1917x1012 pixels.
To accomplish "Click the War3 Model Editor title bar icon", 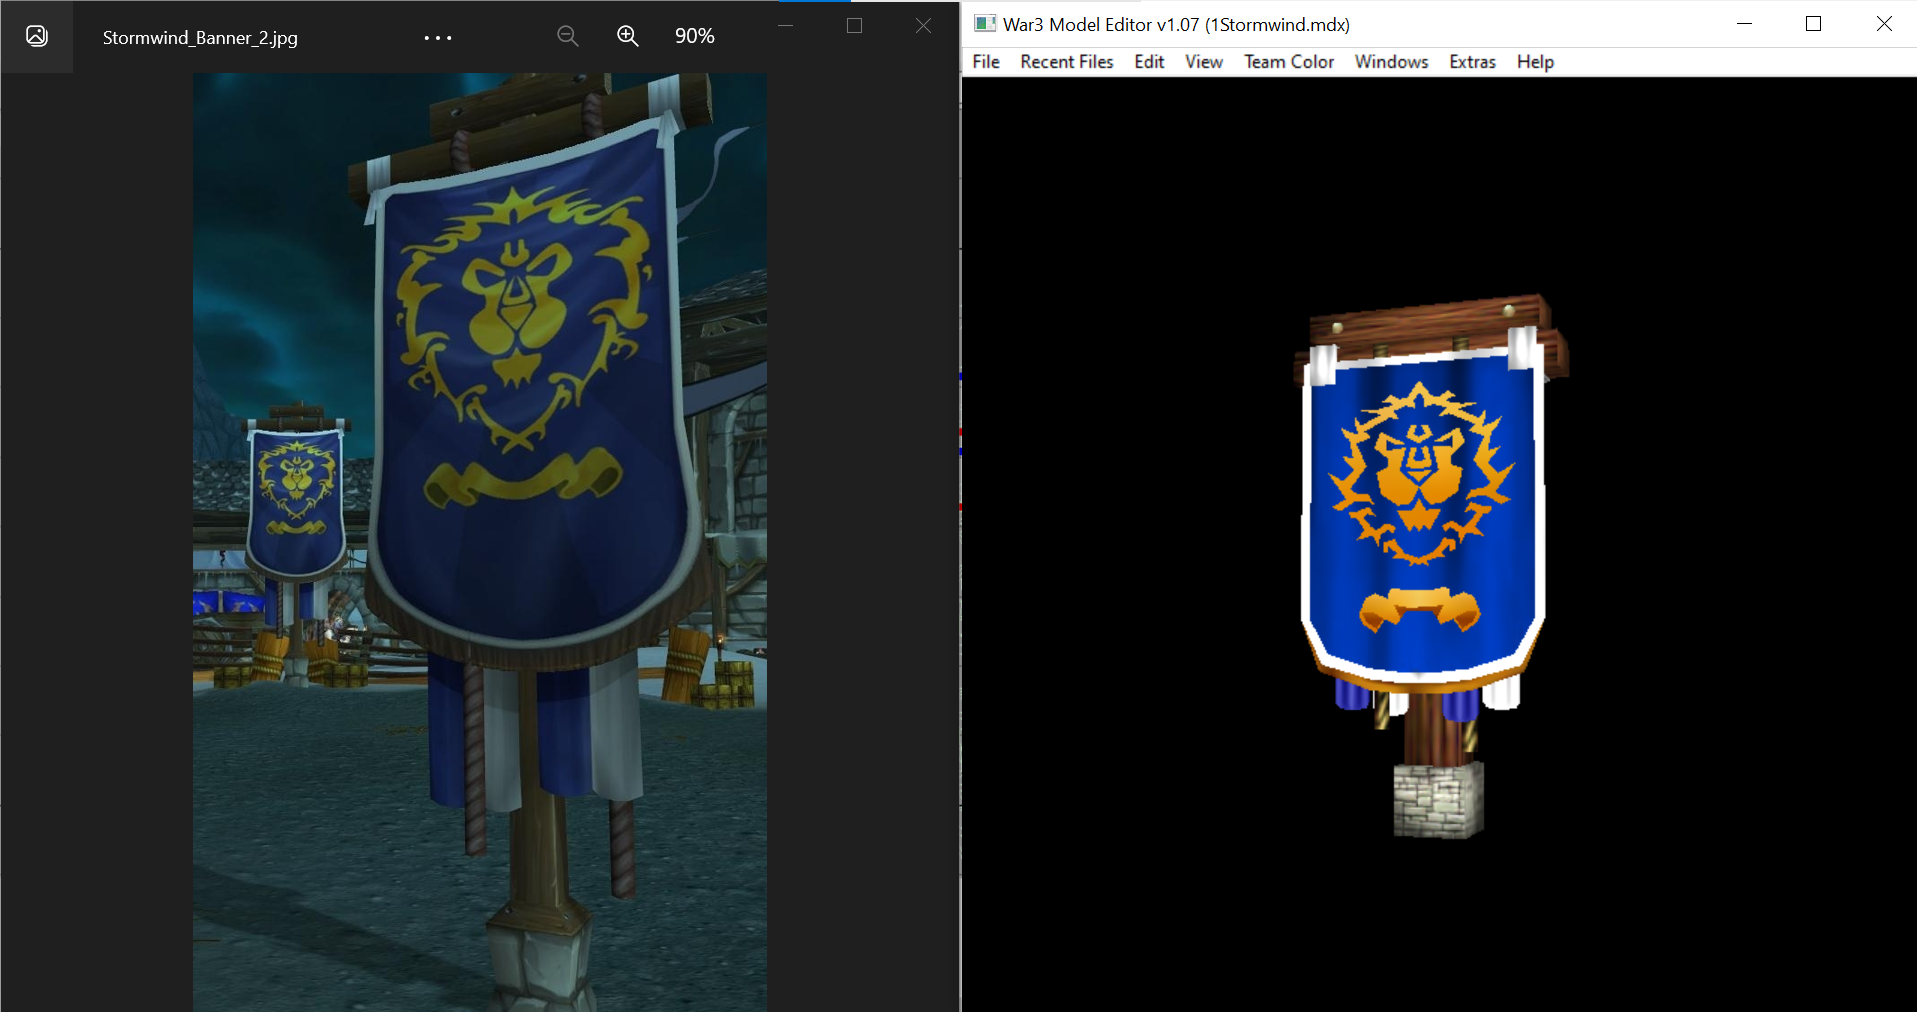I will (x=985, y=24).
